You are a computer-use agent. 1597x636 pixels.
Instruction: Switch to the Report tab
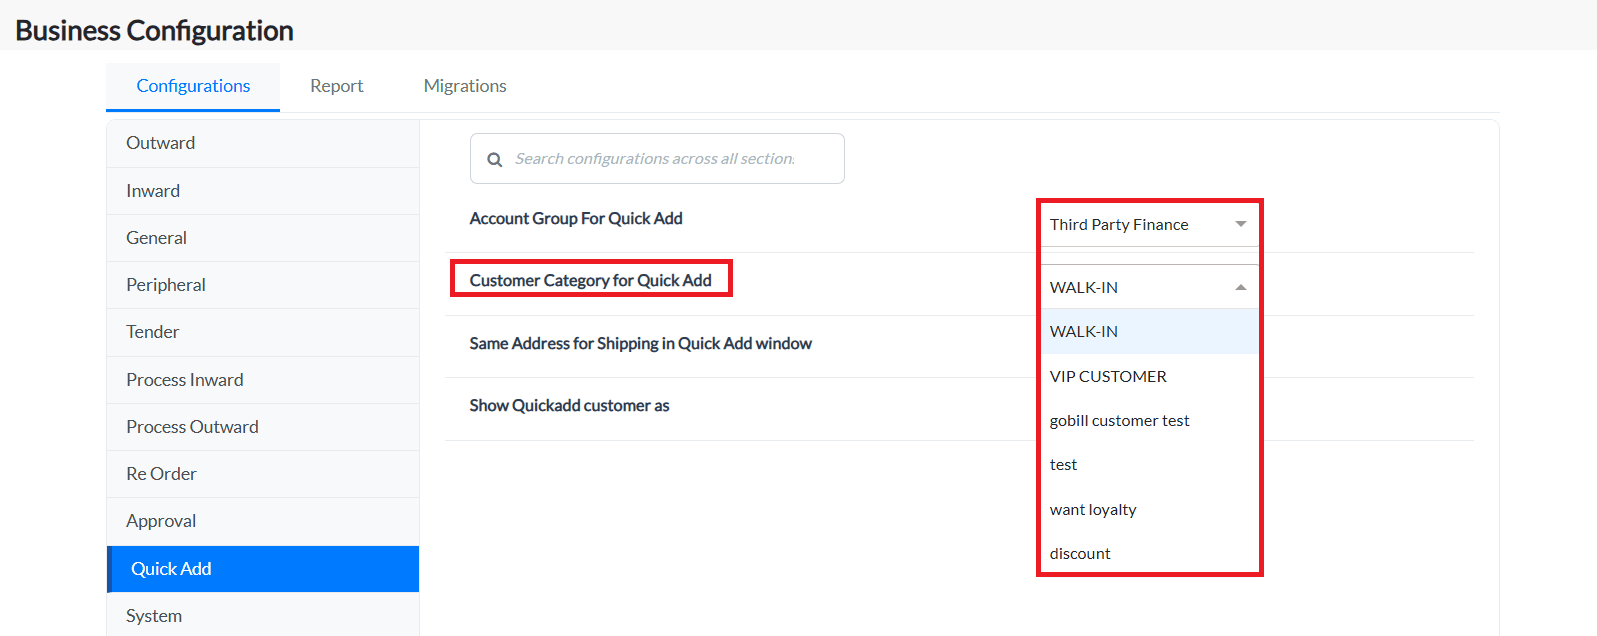click(x=336, y=86)
